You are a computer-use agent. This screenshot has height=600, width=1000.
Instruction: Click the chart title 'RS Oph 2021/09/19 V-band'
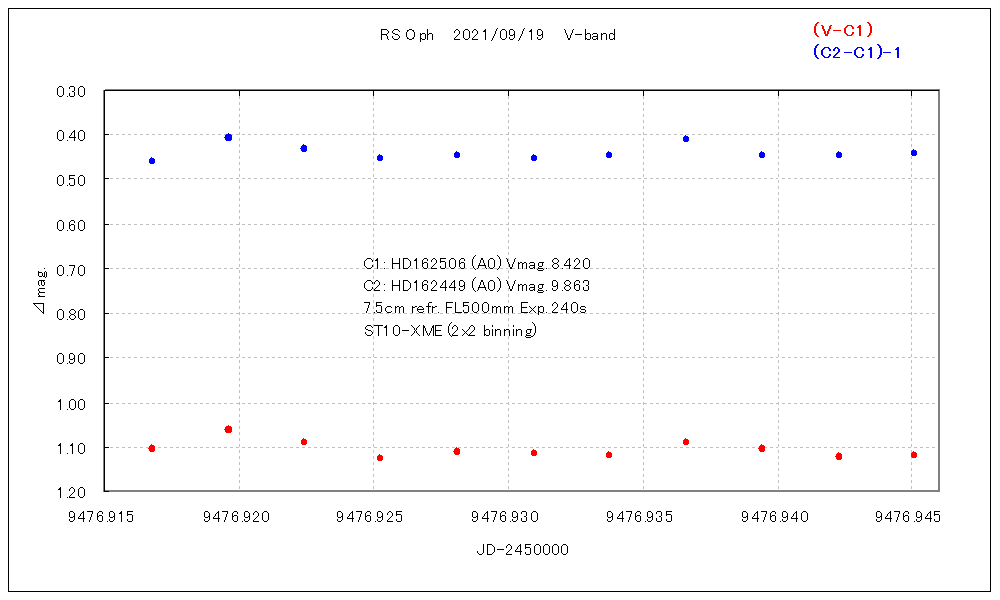click(497, 35)
